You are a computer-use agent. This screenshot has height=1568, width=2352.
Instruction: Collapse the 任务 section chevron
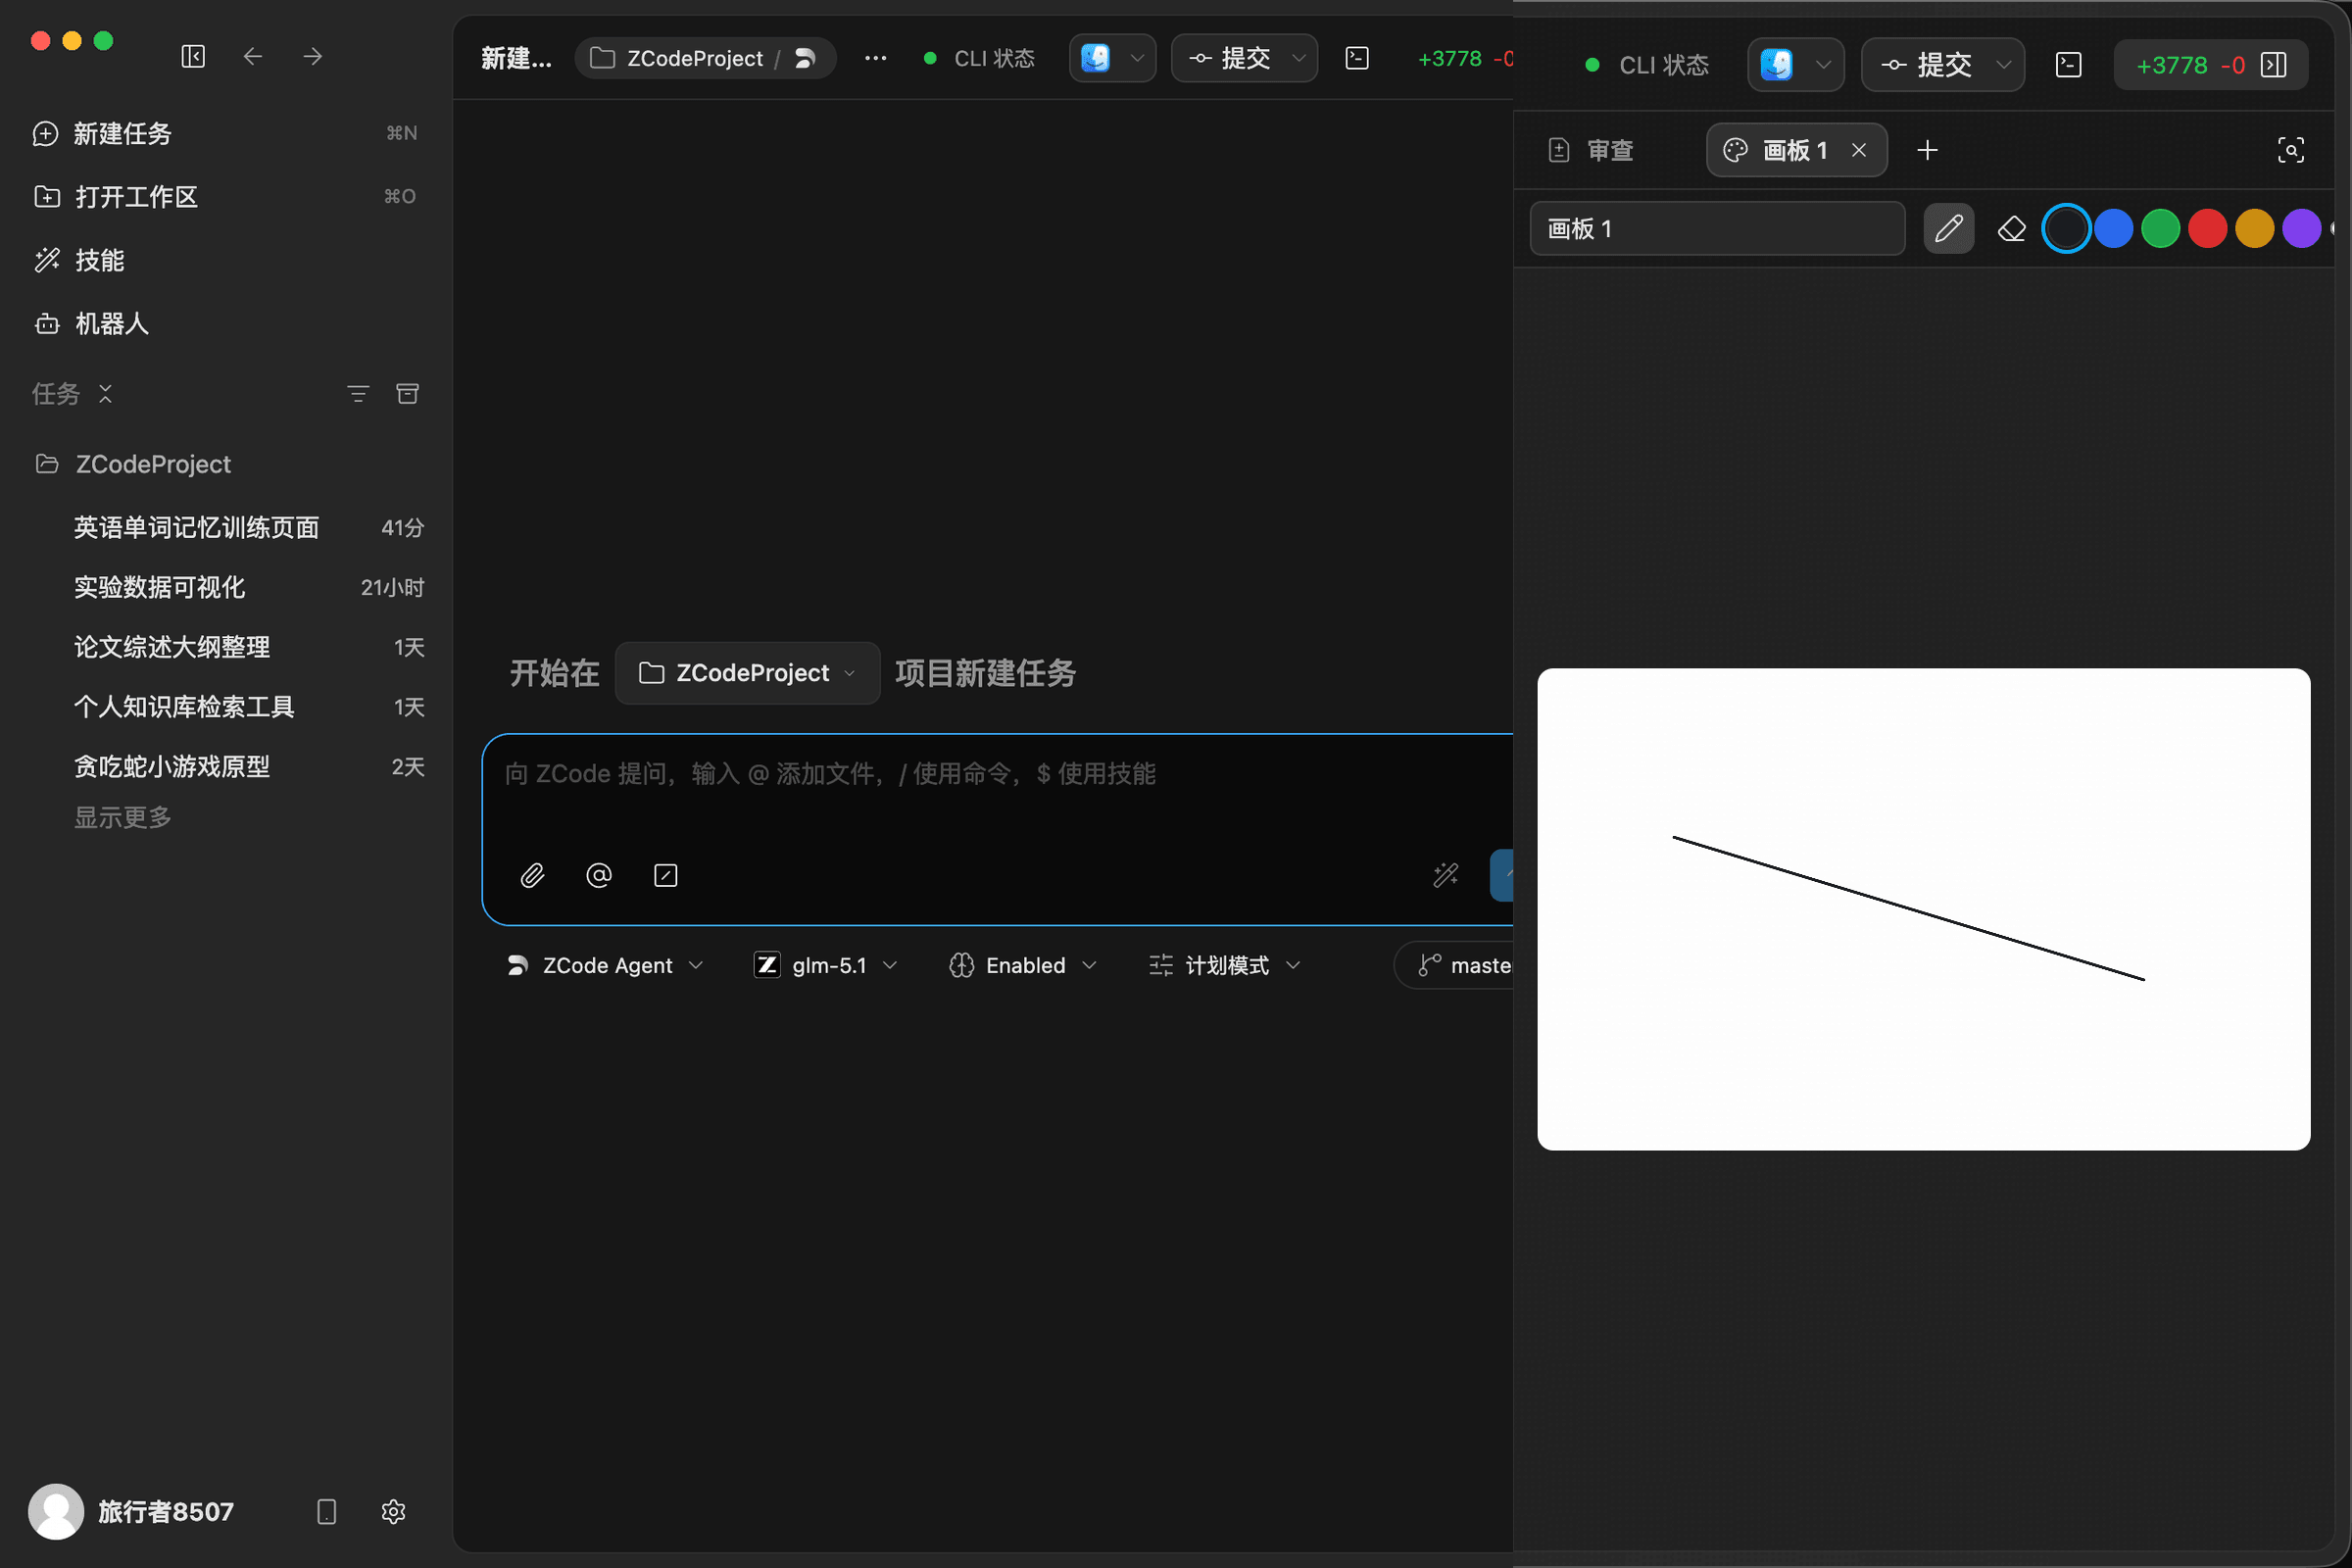click(x=105, y=394)
